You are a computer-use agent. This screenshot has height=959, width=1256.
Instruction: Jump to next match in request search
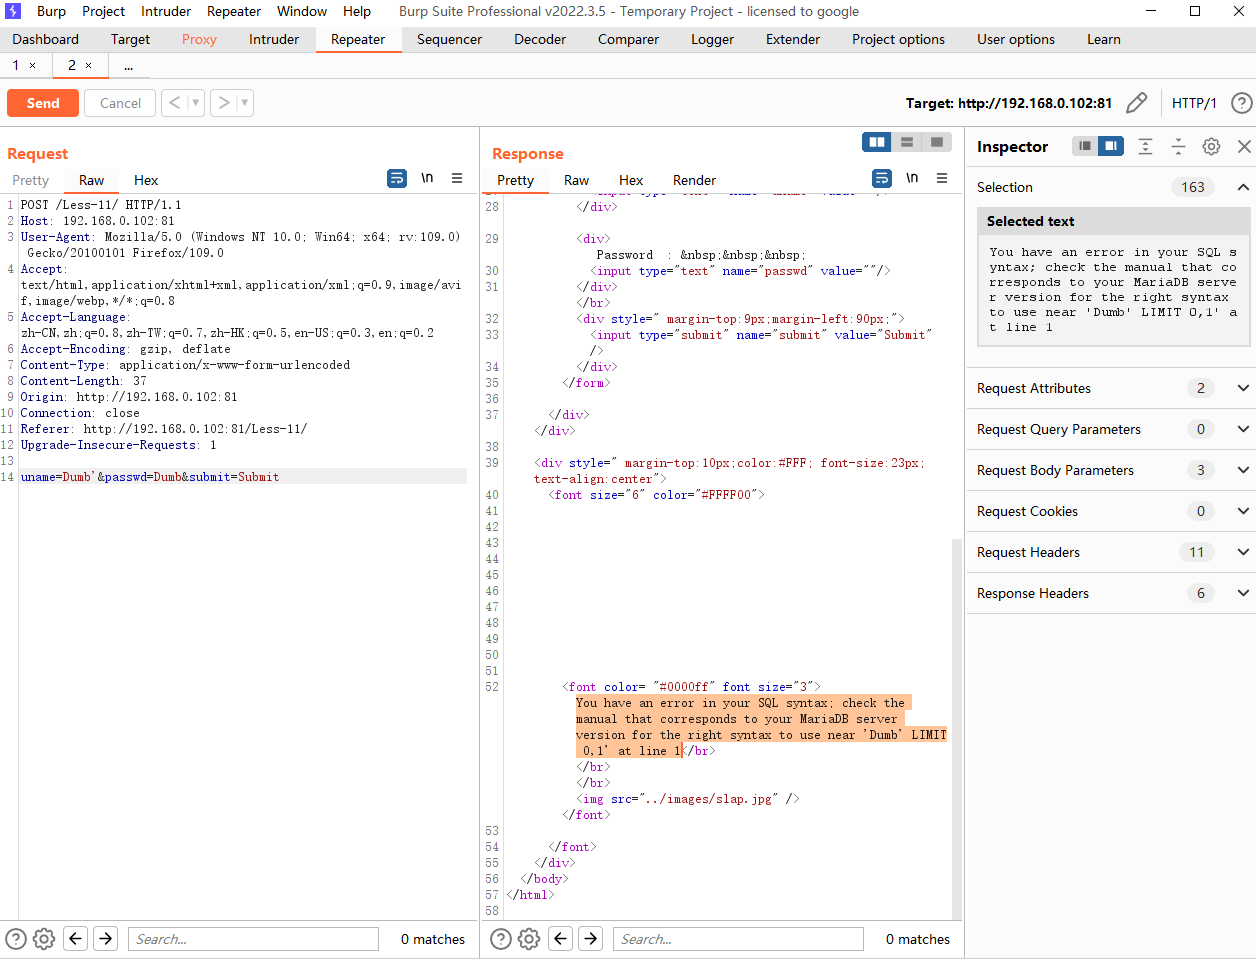point(106,938)
